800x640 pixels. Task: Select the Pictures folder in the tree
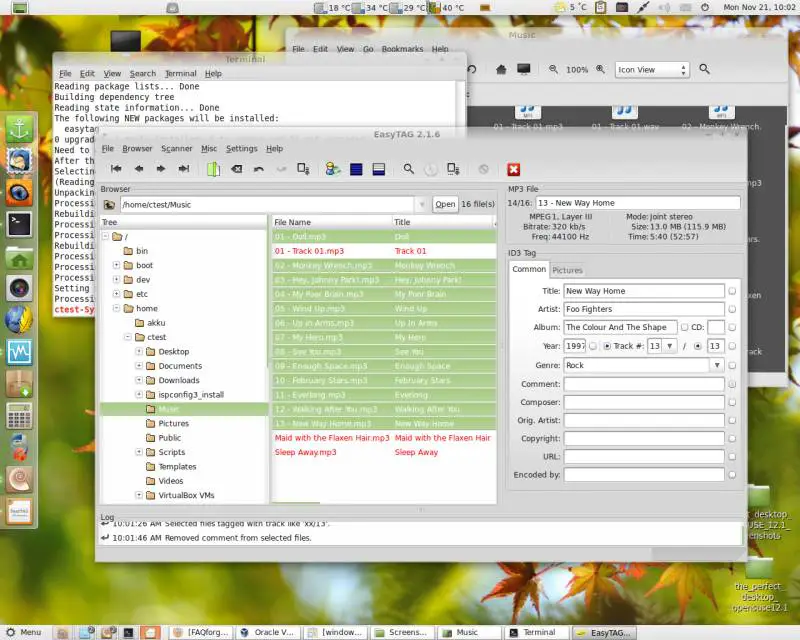[x=173, y=423]
